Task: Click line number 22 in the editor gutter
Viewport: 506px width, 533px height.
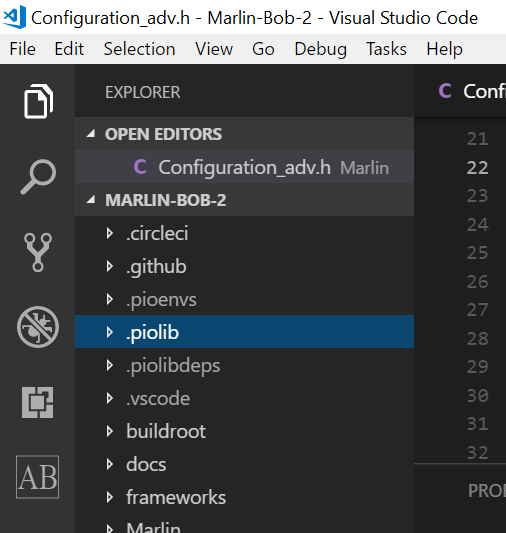Action: point(477,168)
